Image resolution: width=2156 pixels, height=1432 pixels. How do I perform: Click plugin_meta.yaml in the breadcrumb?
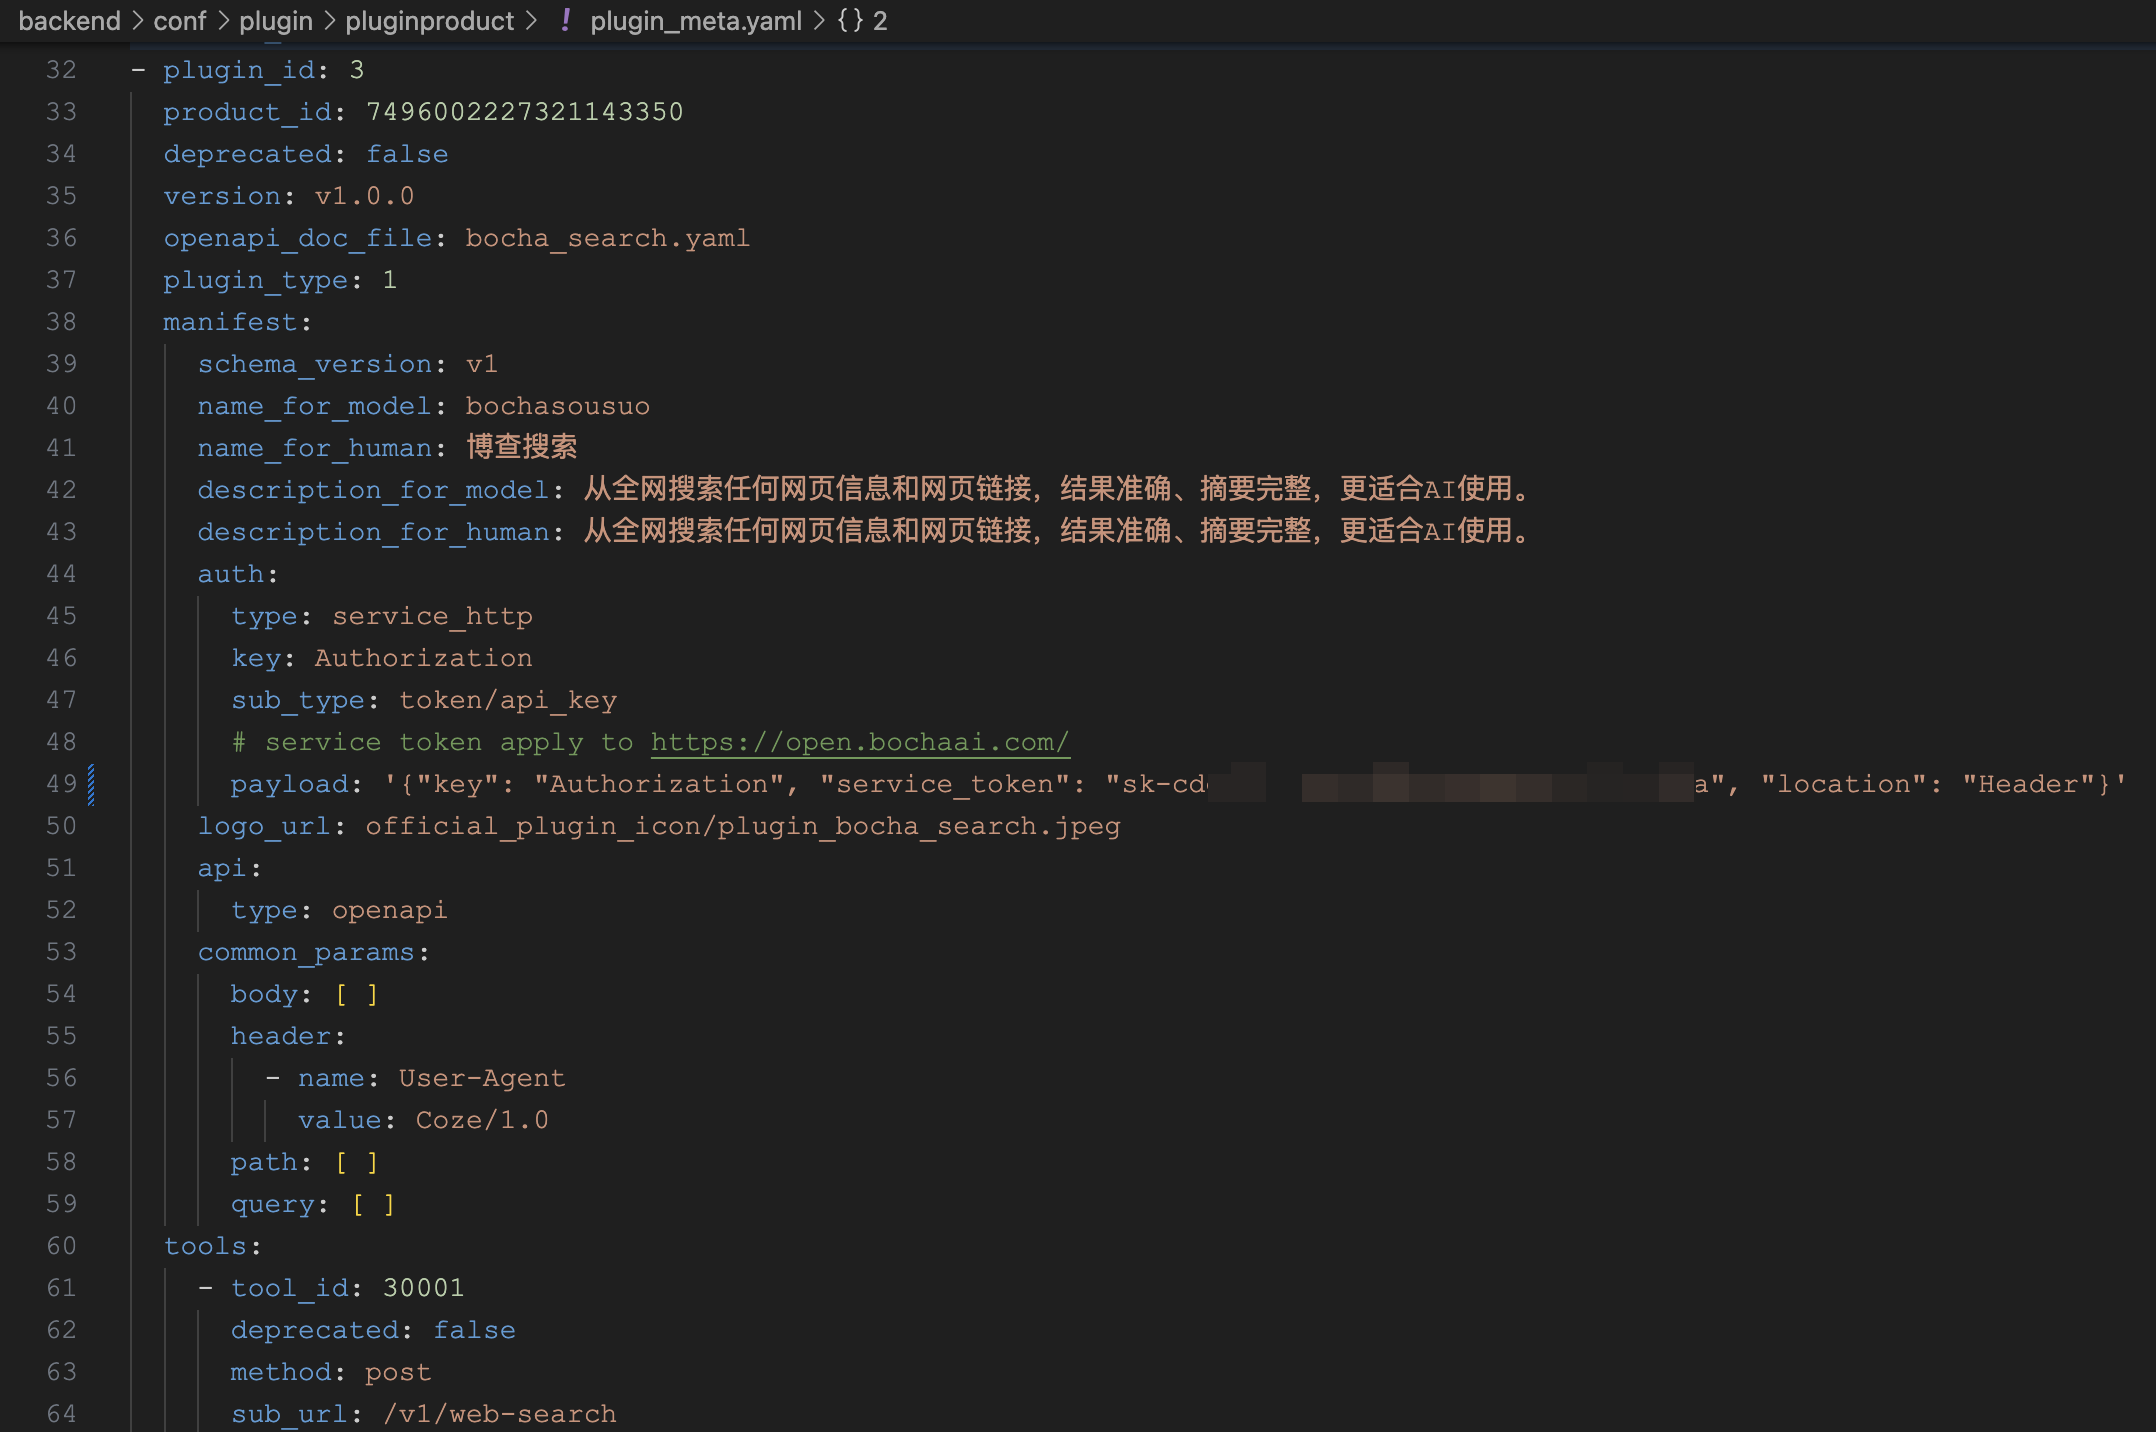[696, 21]
